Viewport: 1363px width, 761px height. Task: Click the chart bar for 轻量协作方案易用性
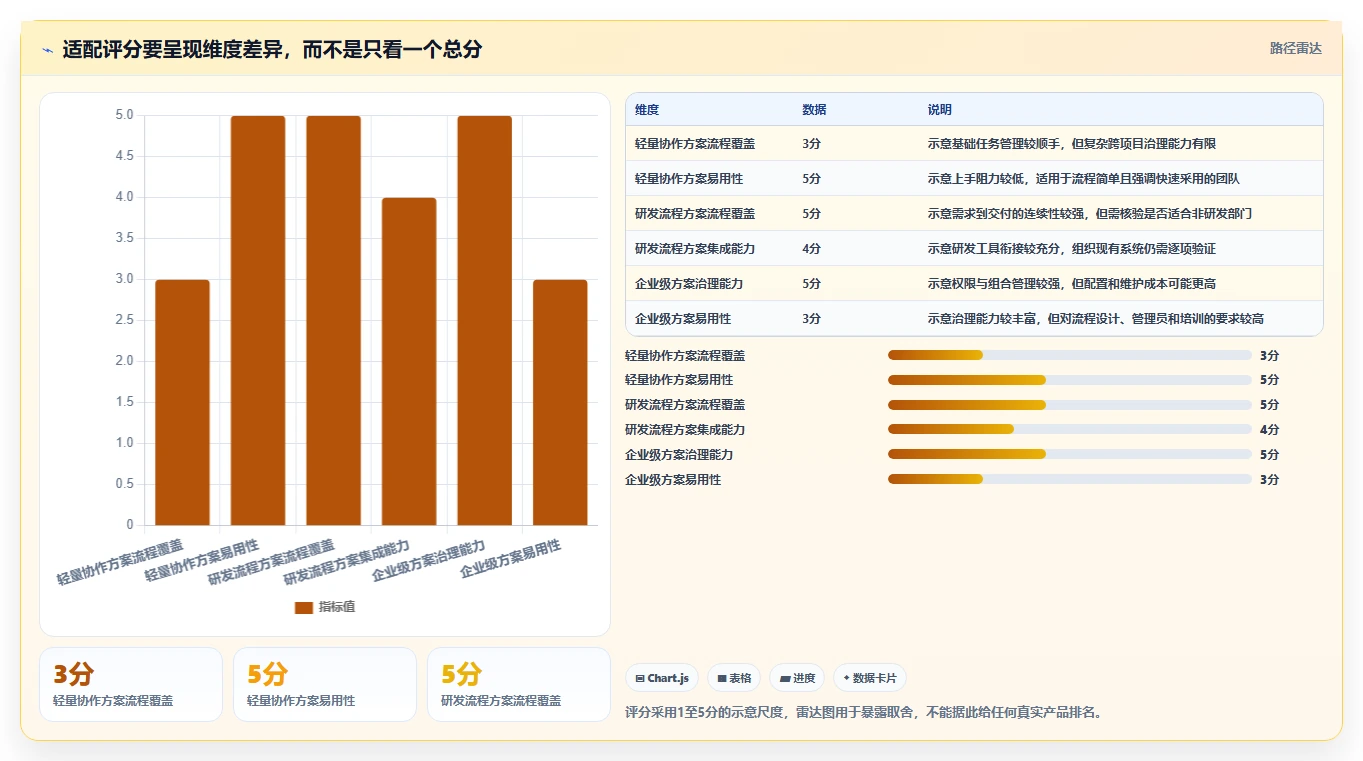point(258,320)
